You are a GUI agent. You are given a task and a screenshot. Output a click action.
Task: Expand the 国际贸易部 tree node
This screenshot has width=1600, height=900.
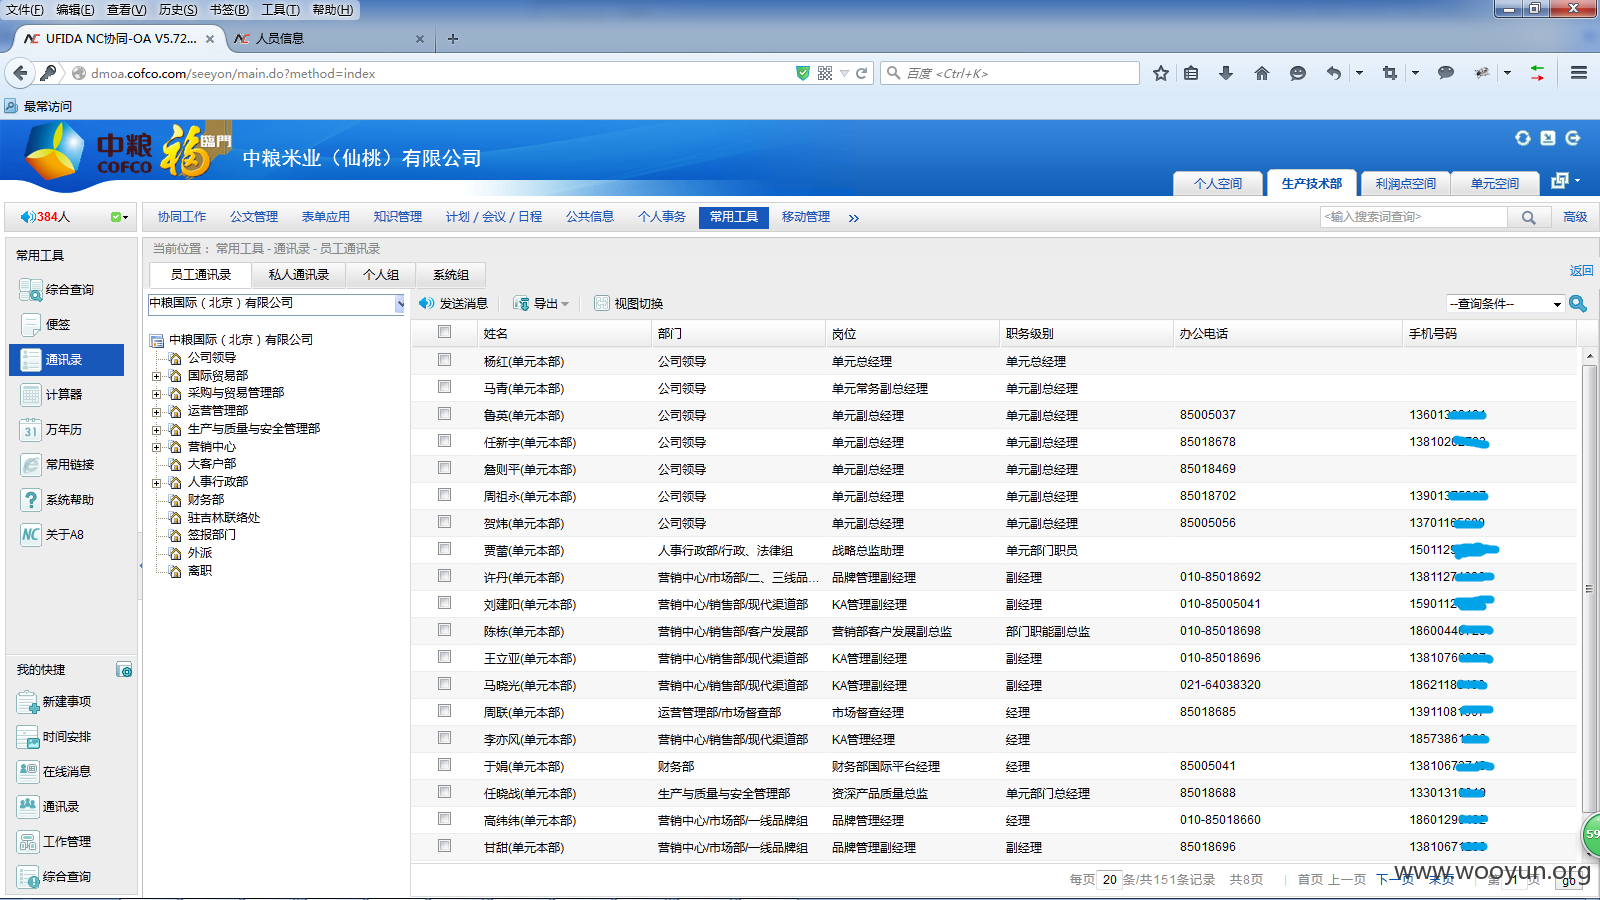click(x=156, y=376)
